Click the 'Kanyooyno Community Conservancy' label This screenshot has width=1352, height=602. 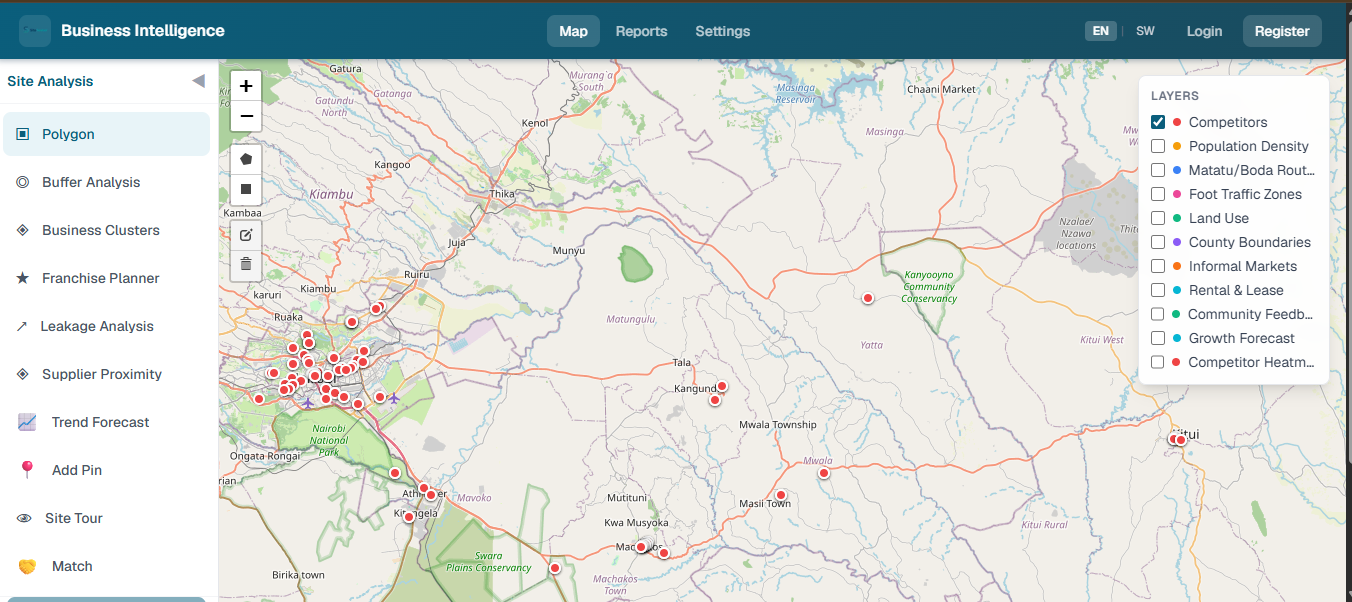click(x=929, y=286)
